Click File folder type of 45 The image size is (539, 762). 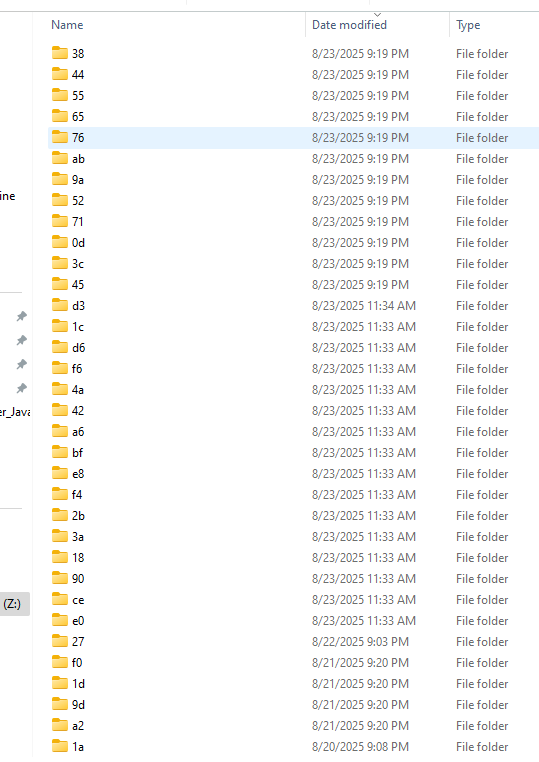pos(482,284)
